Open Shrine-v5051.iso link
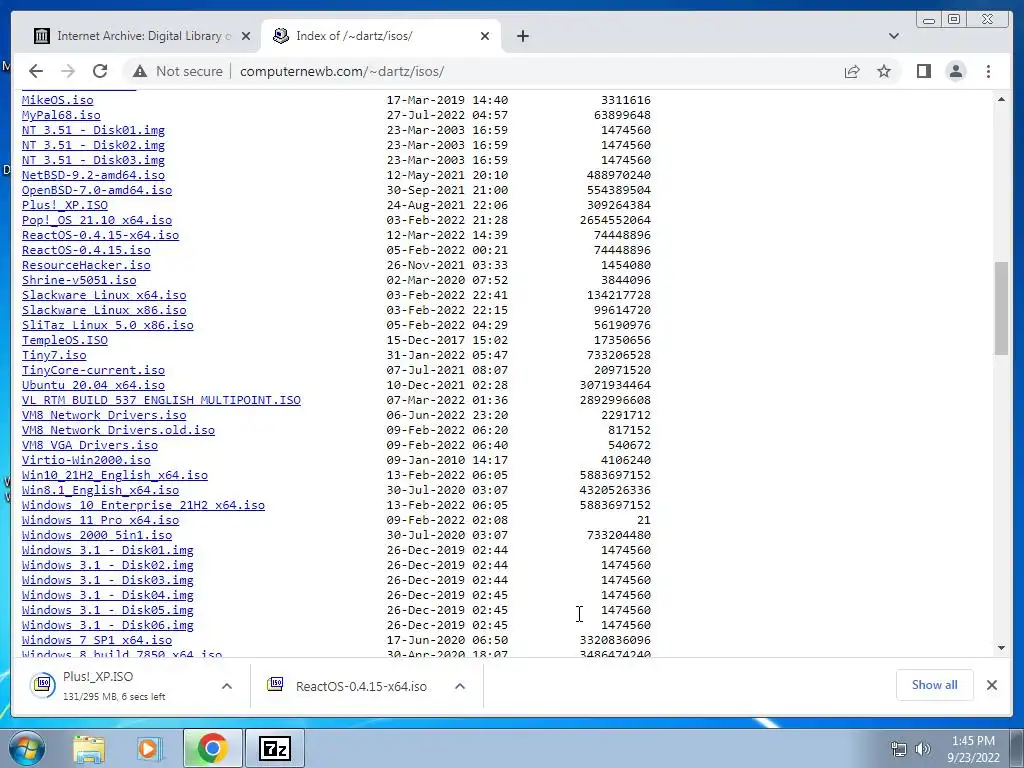Image resolution: width=1024 pixels, height=768 pixels. [x=79, y=280]
